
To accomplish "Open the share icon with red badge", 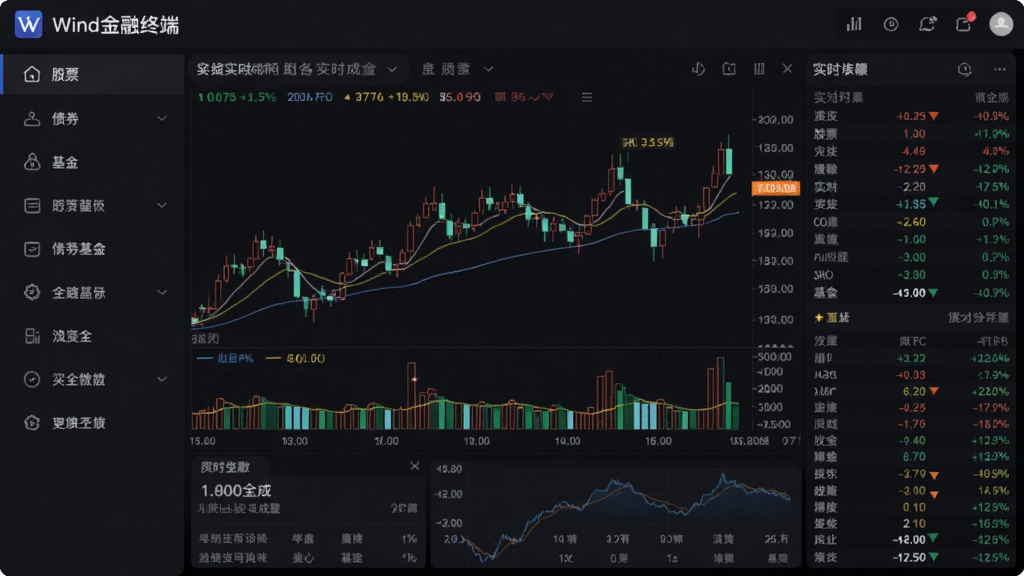I will click(964, 24).
